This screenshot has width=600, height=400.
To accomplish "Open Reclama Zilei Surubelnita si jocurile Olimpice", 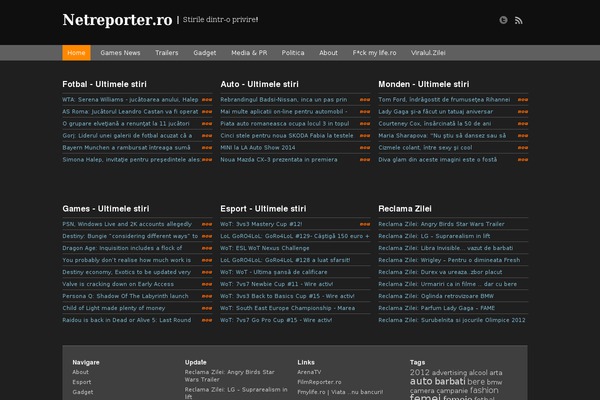I will point(452,320).
